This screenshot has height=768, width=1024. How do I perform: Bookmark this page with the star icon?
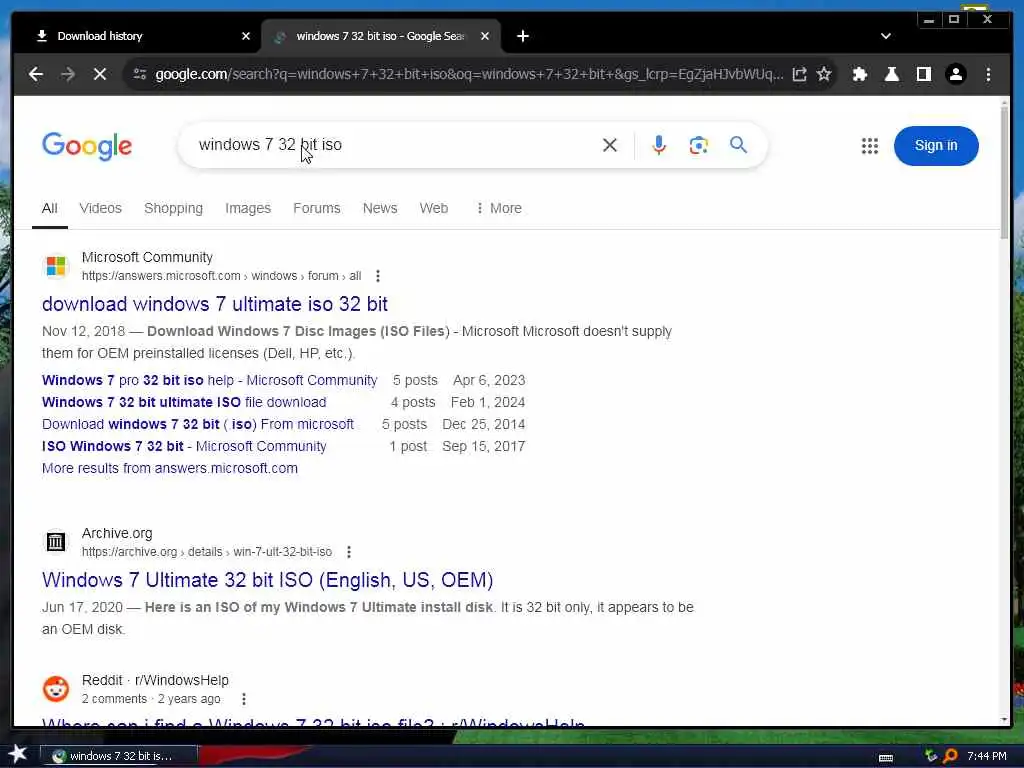824,74
